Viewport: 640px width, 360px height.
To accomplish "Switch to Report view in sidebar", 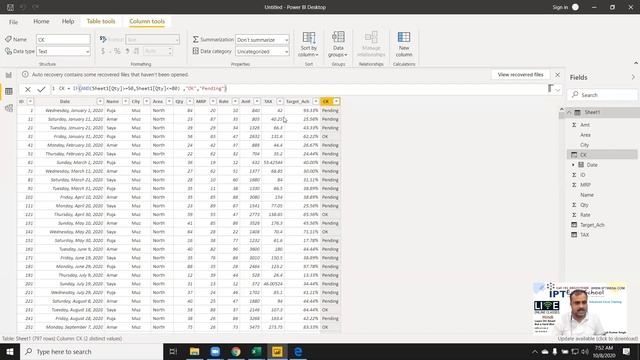I will coord(9,75).
